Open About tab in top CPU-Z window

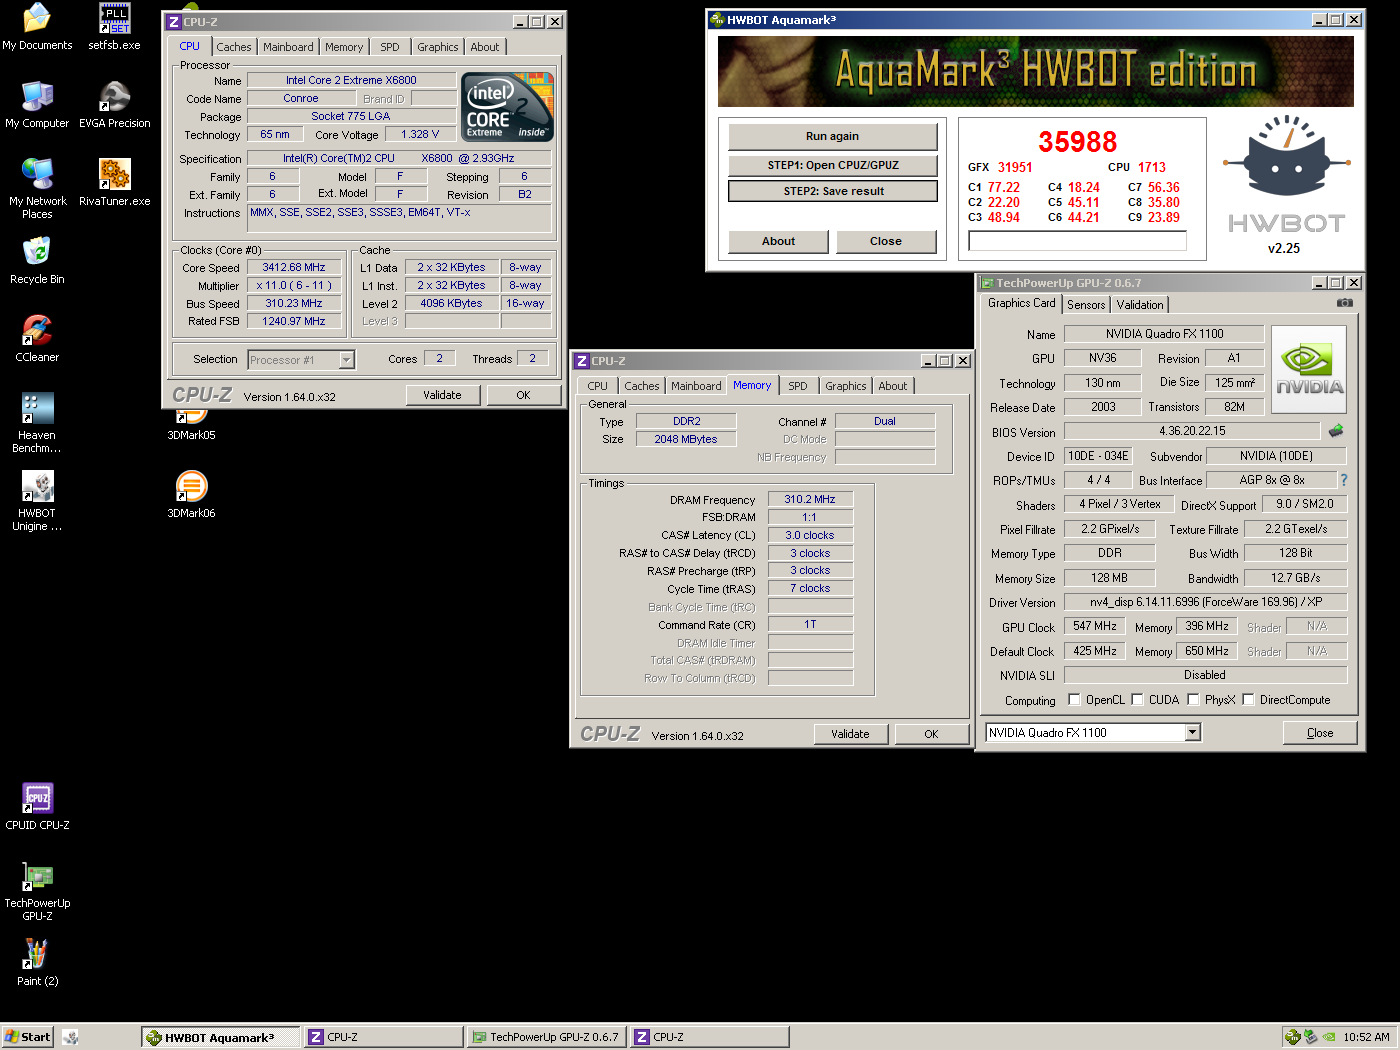tap(485, 47)
